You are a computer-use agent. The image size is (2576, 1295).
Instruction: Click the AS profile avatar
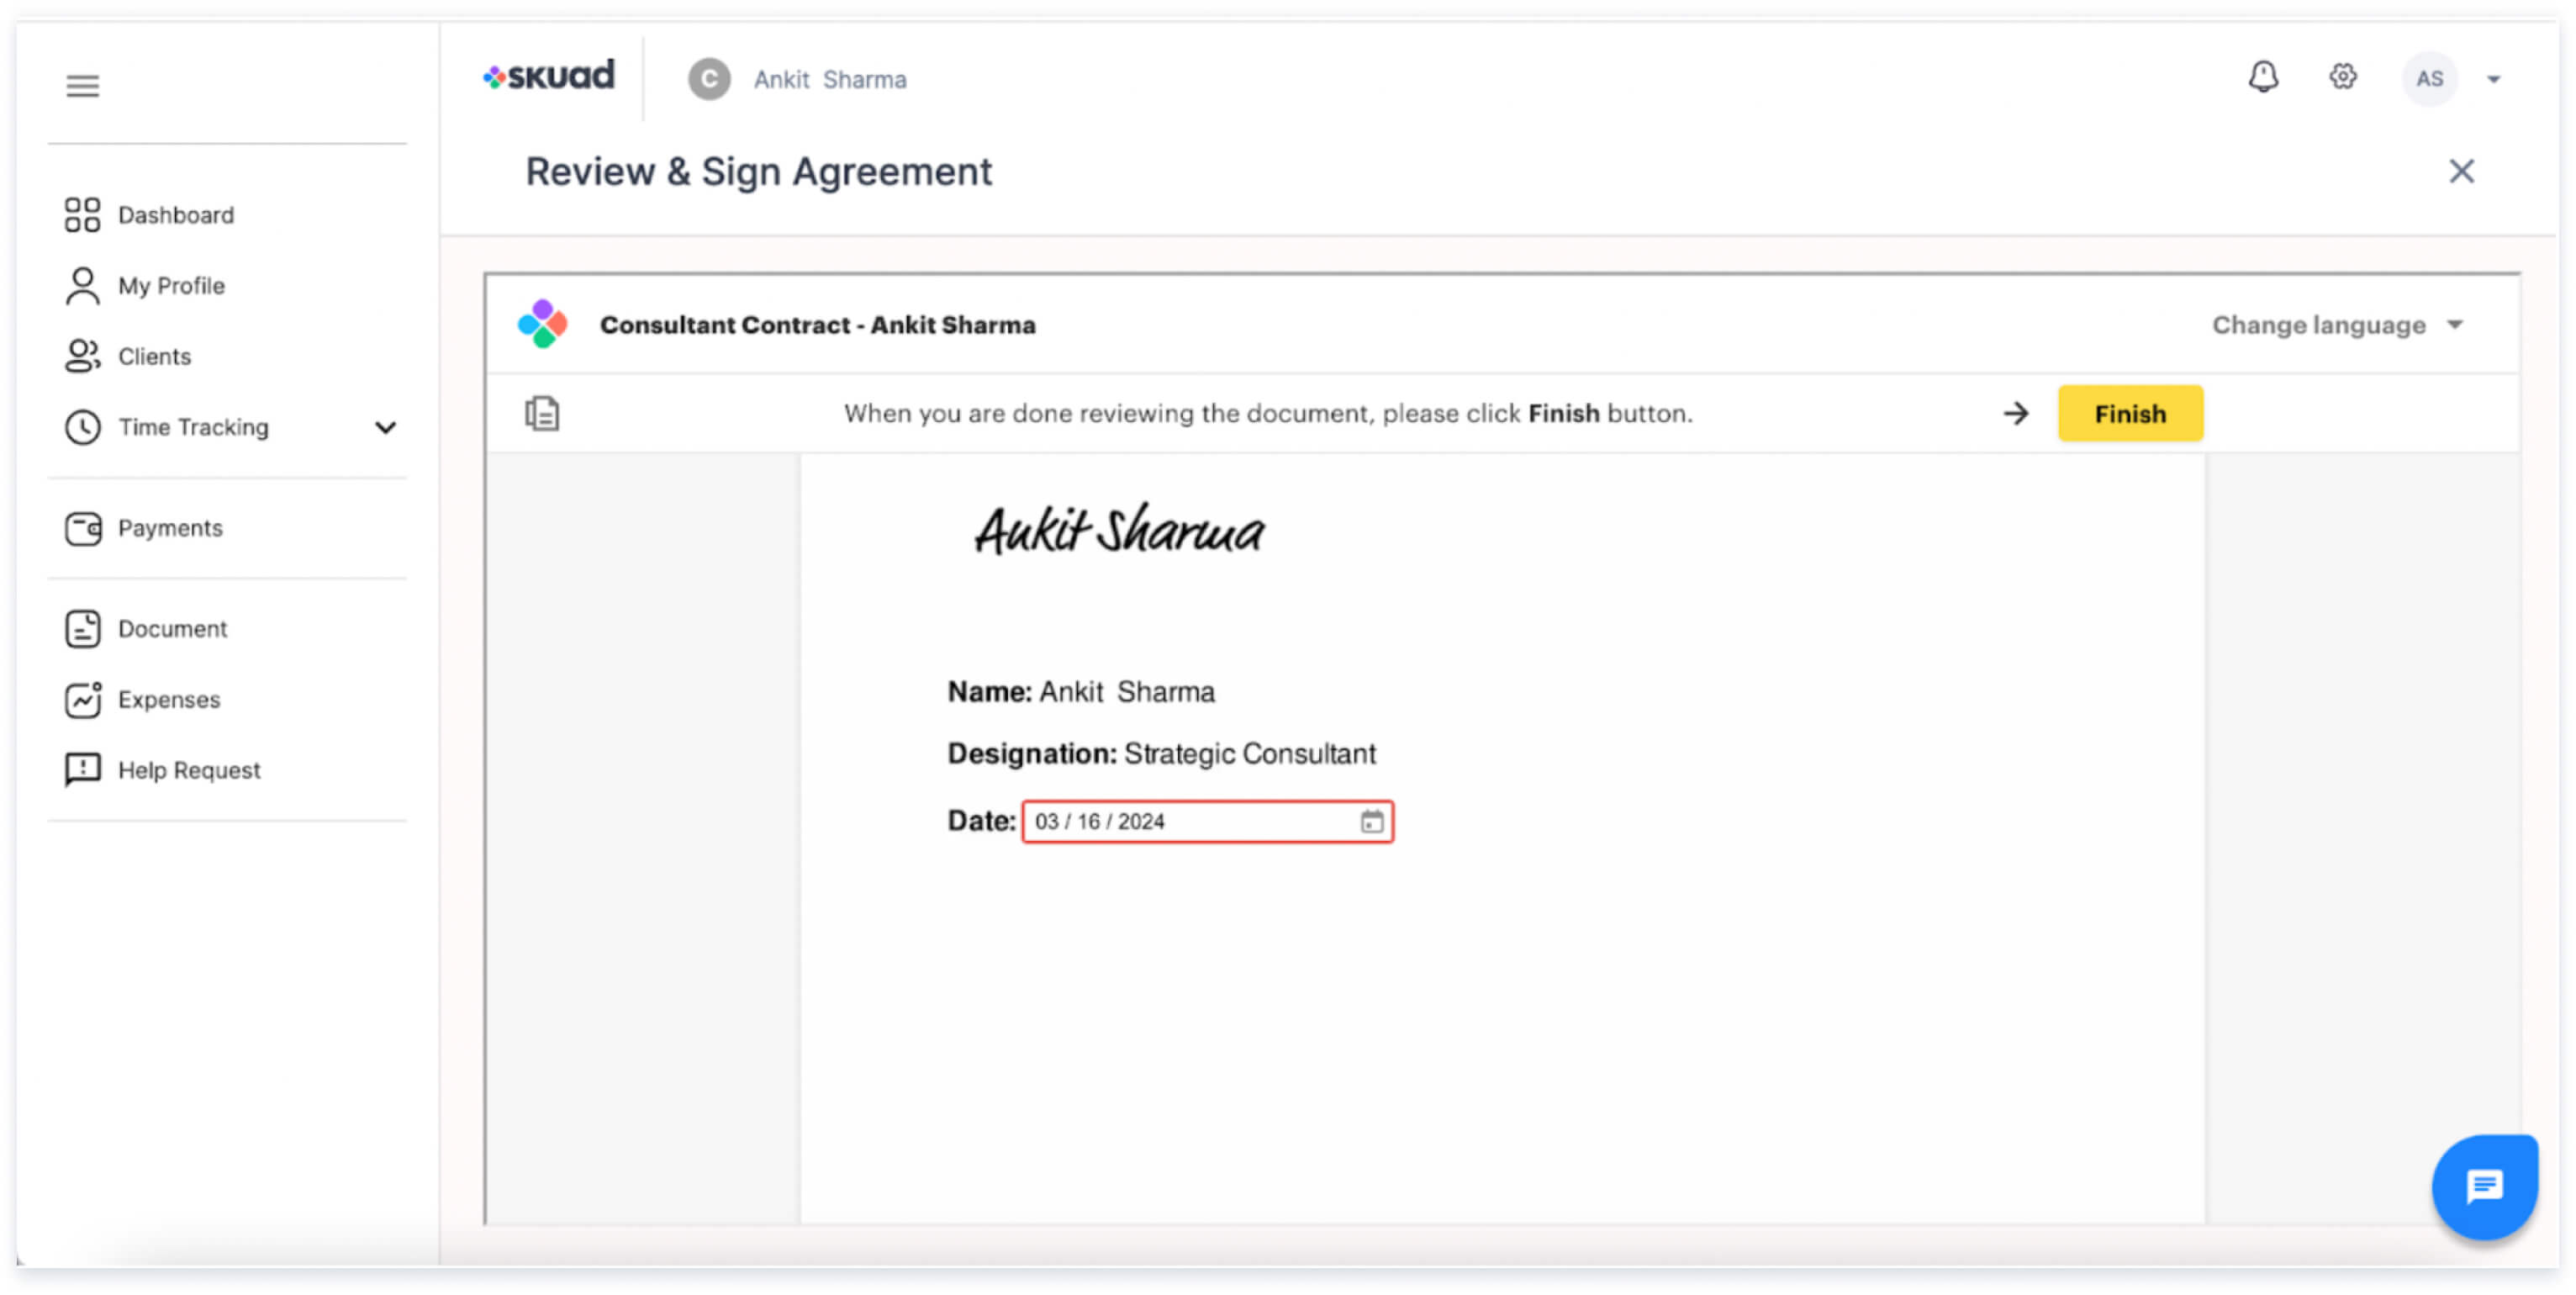pyautogui.click(x=2429, y=79)
